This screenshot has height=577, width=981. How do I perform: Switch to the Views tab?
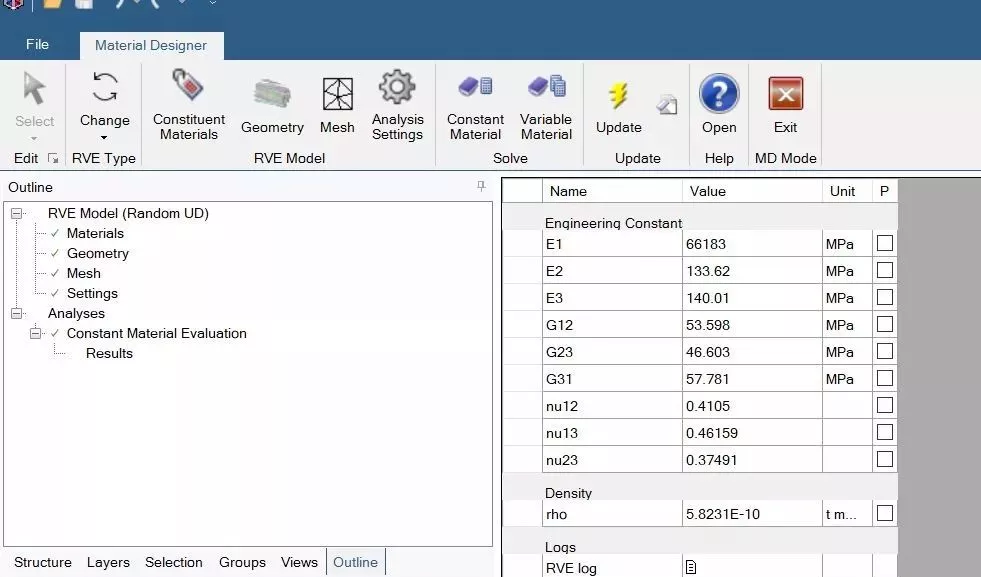299,562
